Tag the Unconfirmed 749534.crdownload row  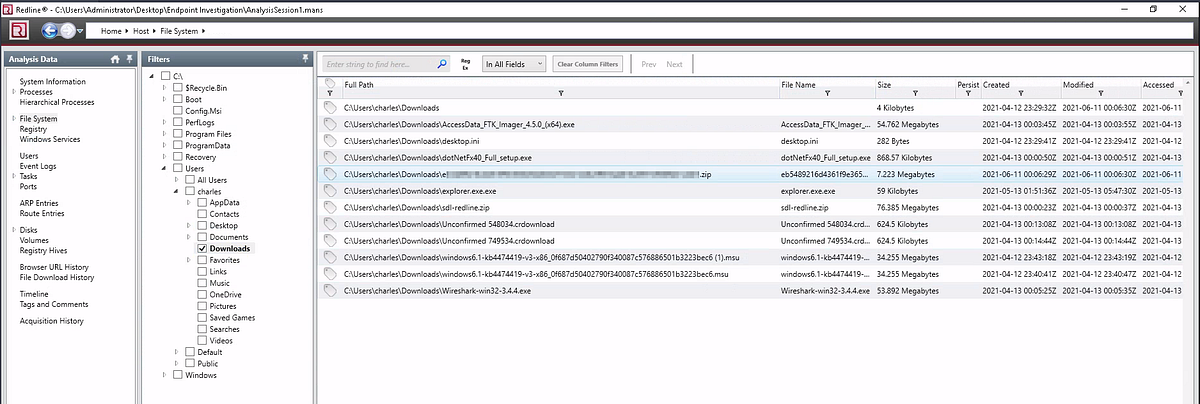(331, 240)
